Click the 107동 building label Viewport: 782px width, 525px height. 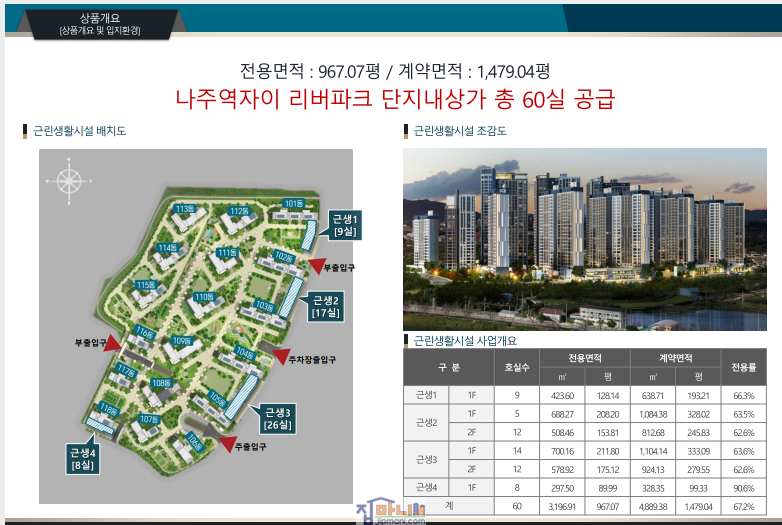[149, 419]
